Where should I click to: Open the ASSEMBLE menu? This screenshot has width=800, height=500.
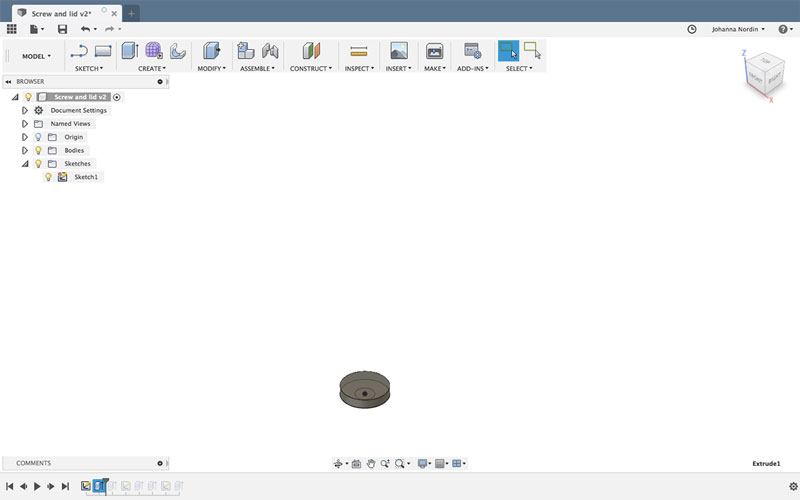tap(257, 68)
